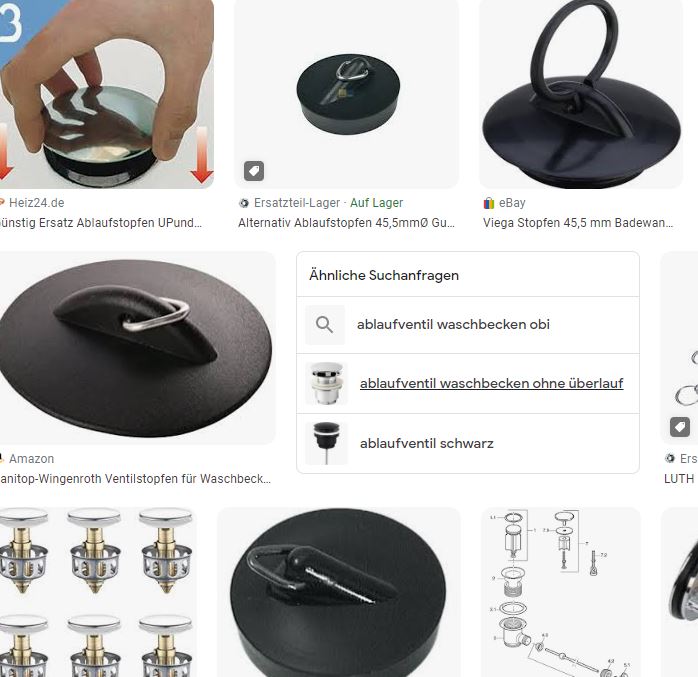Open the exploded drain parts diagram image

(x=561, y=592)
